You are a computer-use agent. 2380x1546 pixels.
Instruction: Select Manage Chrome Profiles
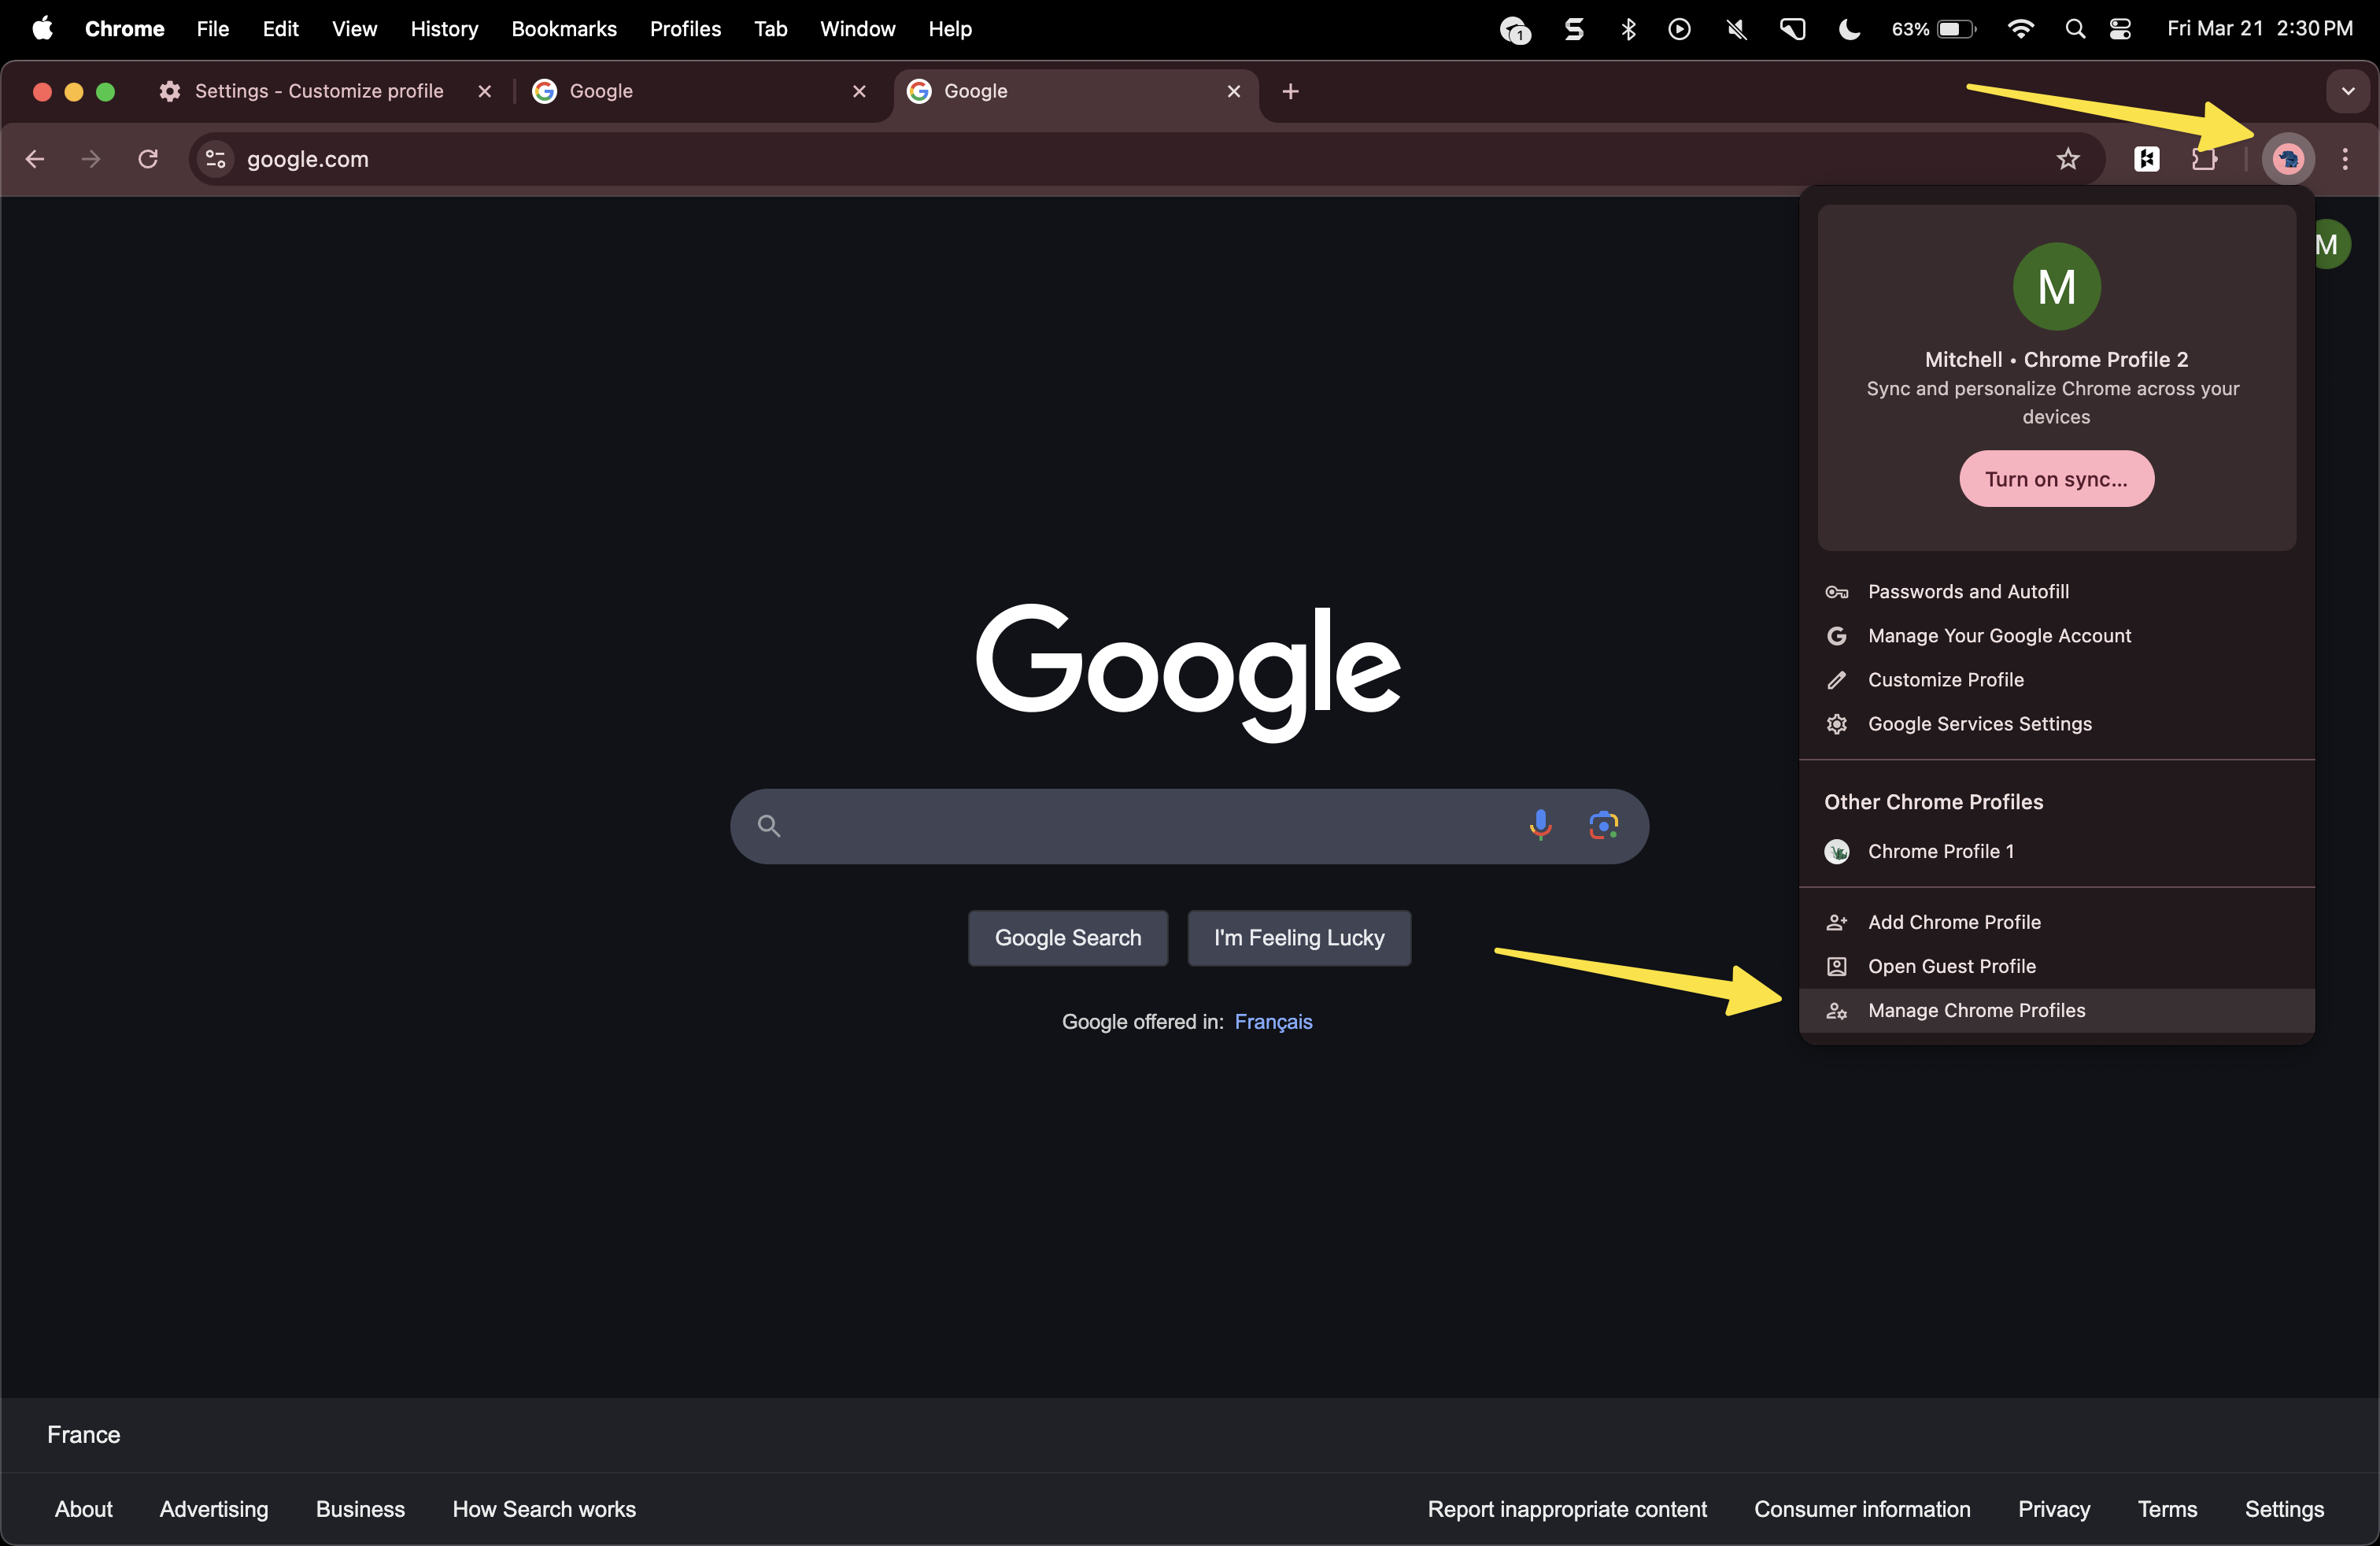2056,1010
